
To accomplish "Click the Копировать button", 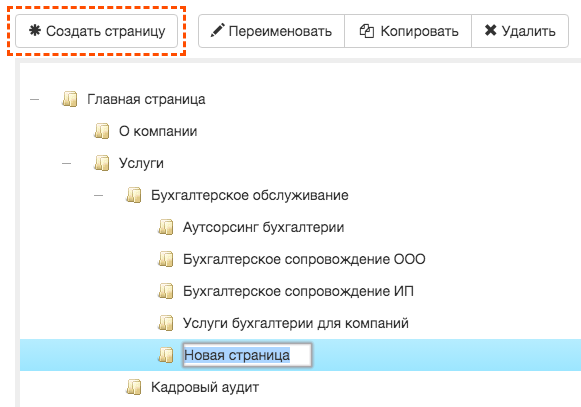I will (x=408, y=31).
